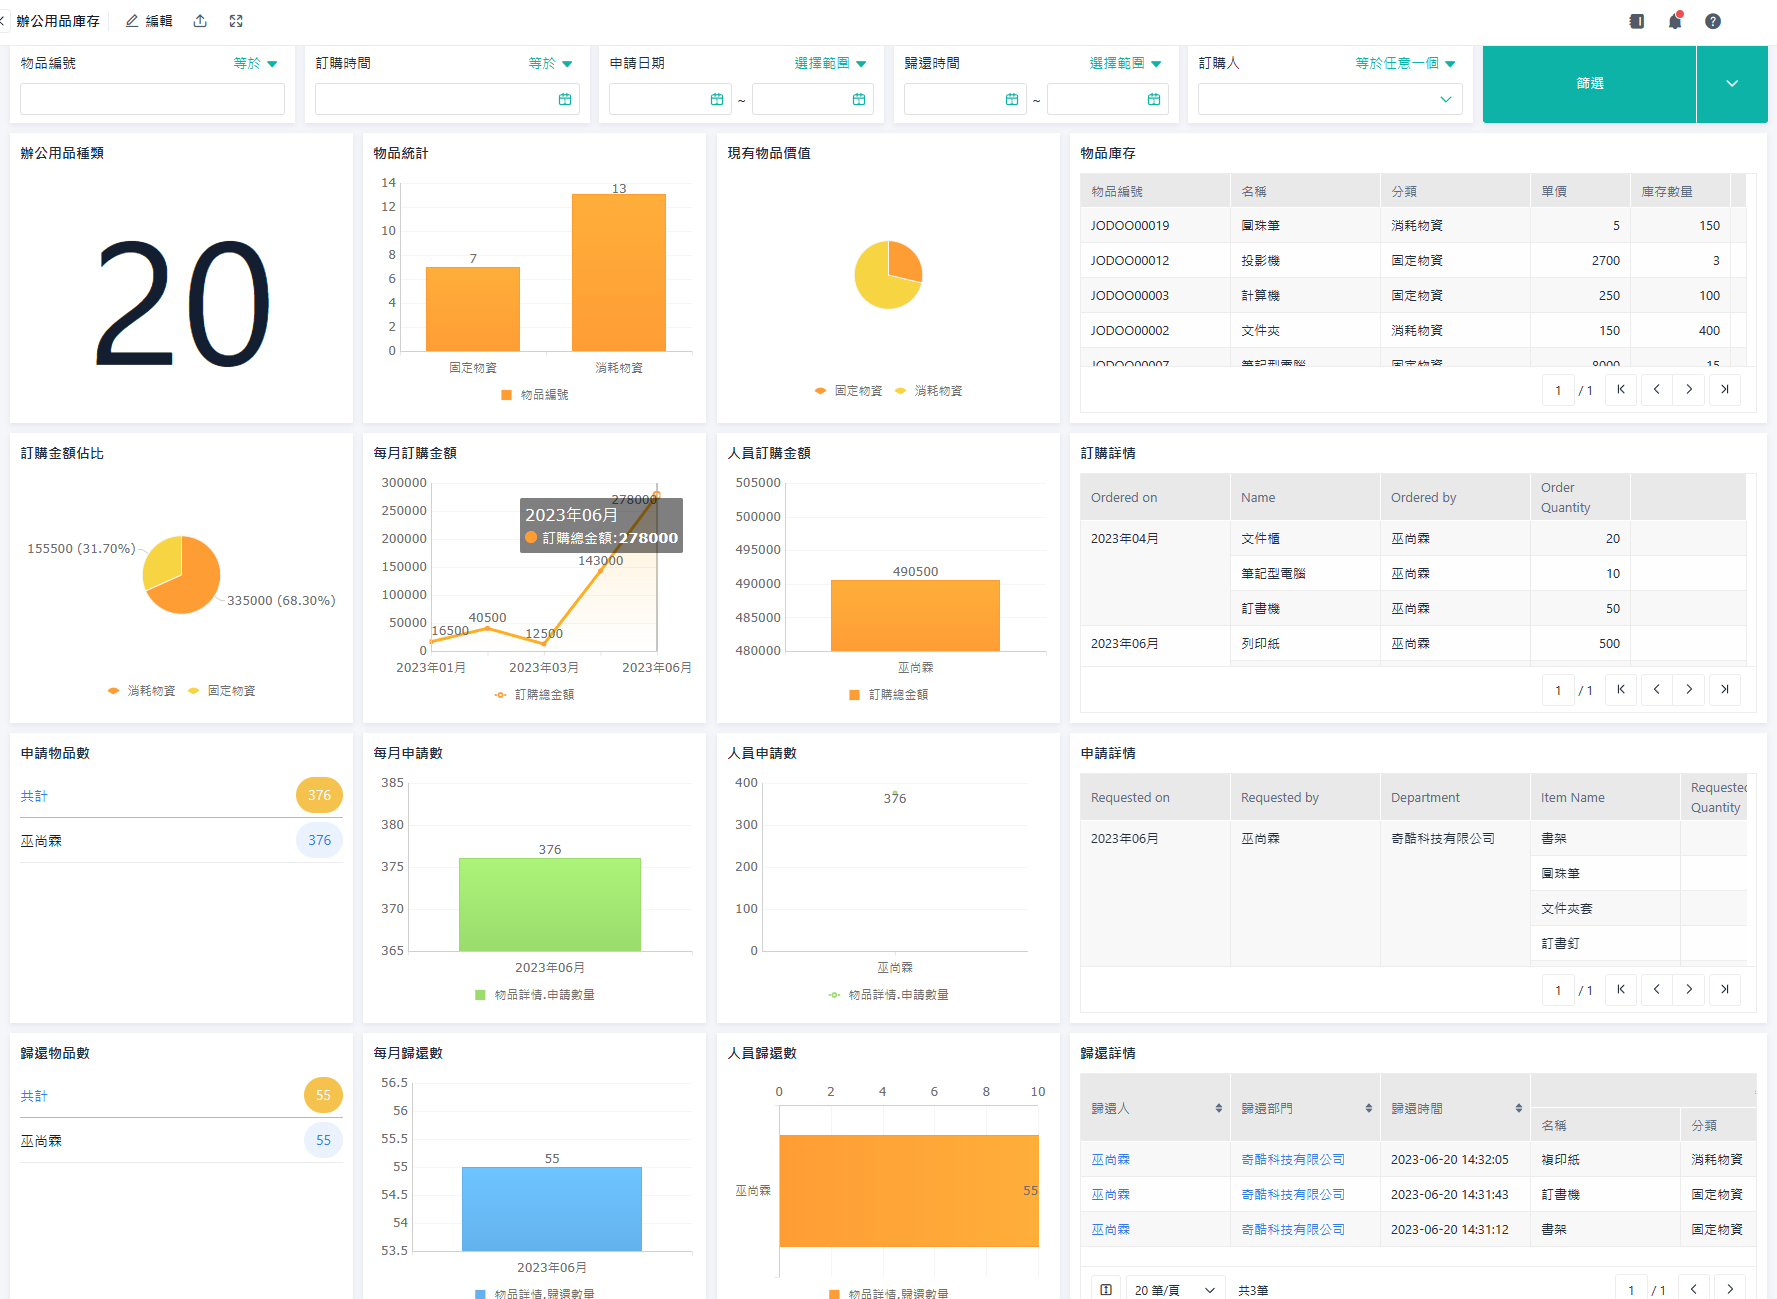The height and width of the screenshot is (1299, 1777).
Task: Open calendar of 歸還時間 end date
Action: tap(1154, 99)
